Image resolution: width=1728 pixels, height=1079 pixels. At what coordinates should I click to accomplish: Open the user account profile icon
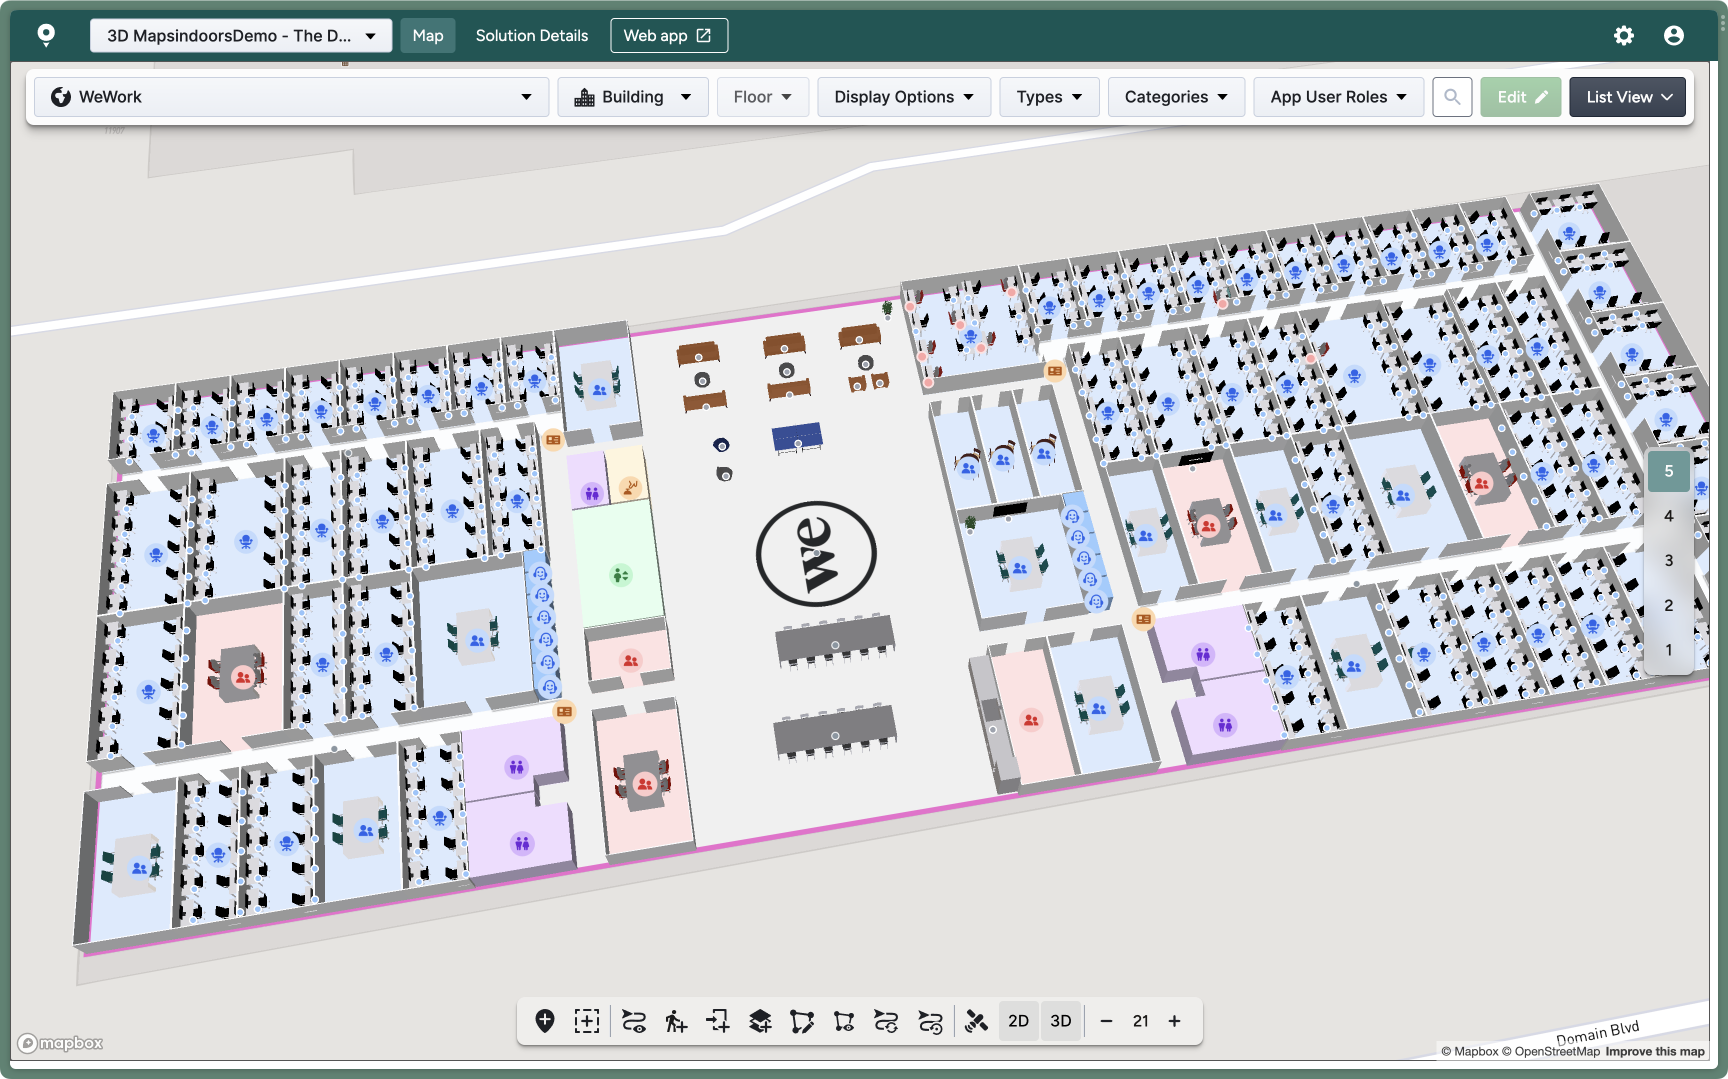(1674, 36)
